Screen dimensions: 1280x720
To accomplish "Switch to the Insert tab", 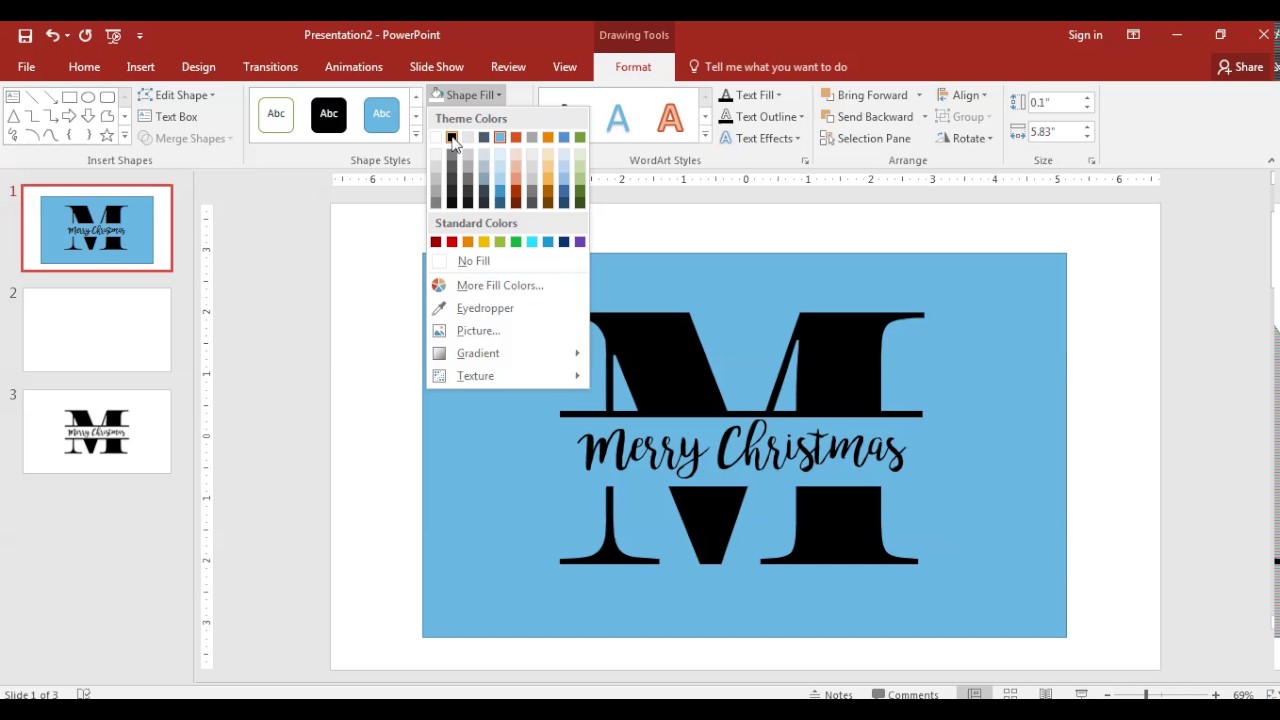I will pyautogui.click(x=140, y=67).
